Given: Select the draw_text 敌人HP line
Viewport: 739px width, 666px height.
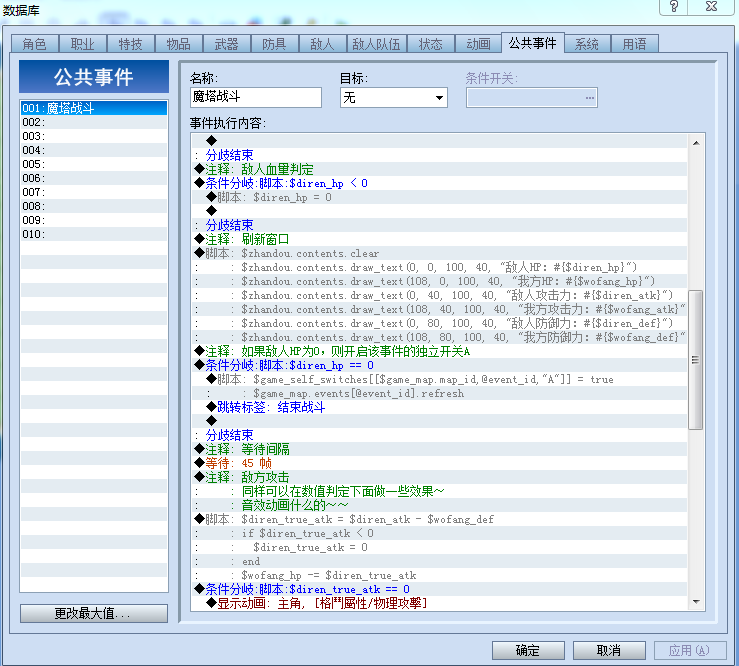Looking at the screenshot, I should (439, 267).
